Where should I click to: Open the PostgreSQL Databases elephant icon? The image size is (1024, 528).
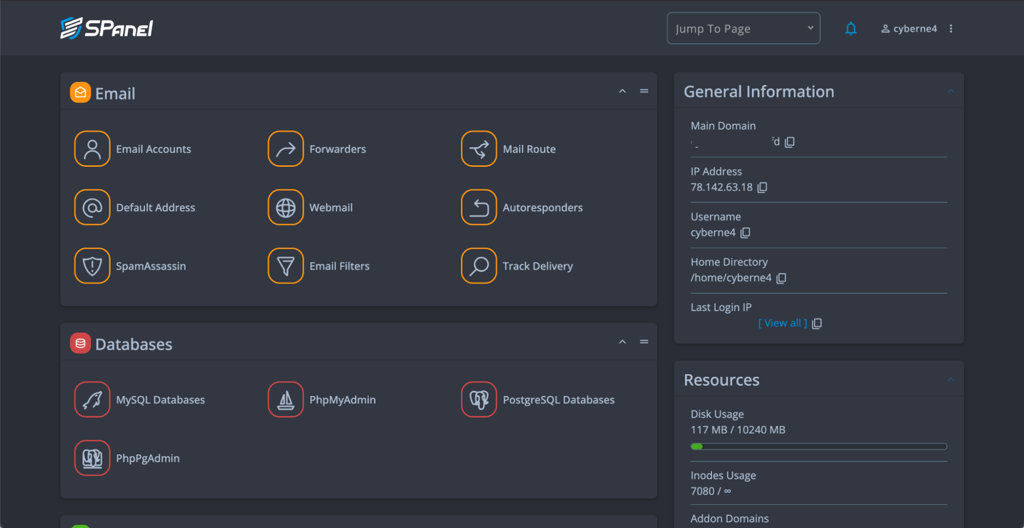pos(479,399)
